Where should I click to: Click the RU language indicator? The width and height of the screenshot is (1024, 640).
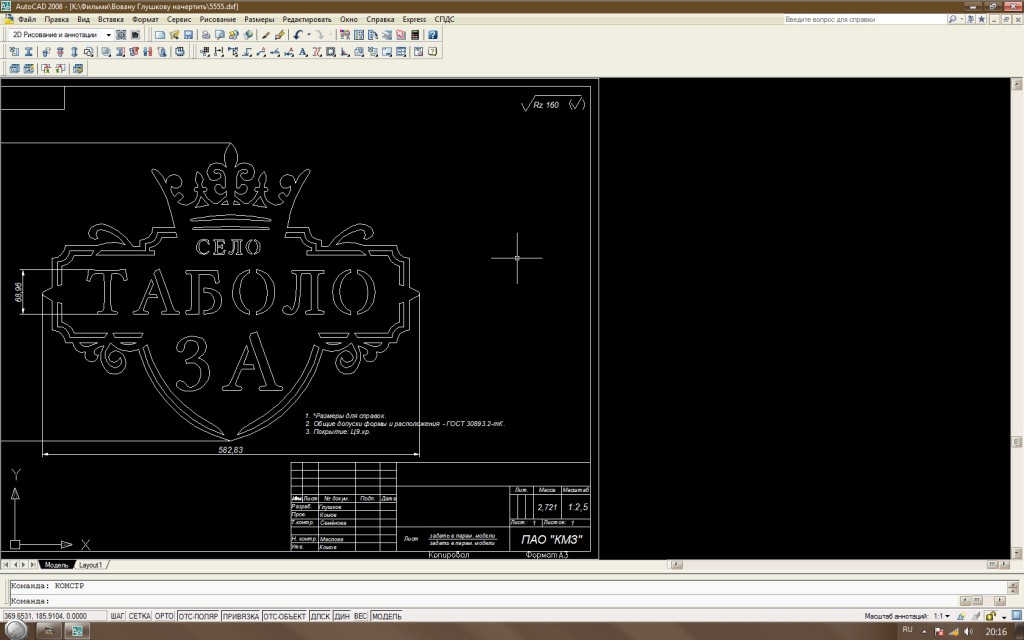pyautogui.click(x=907, y=630)
